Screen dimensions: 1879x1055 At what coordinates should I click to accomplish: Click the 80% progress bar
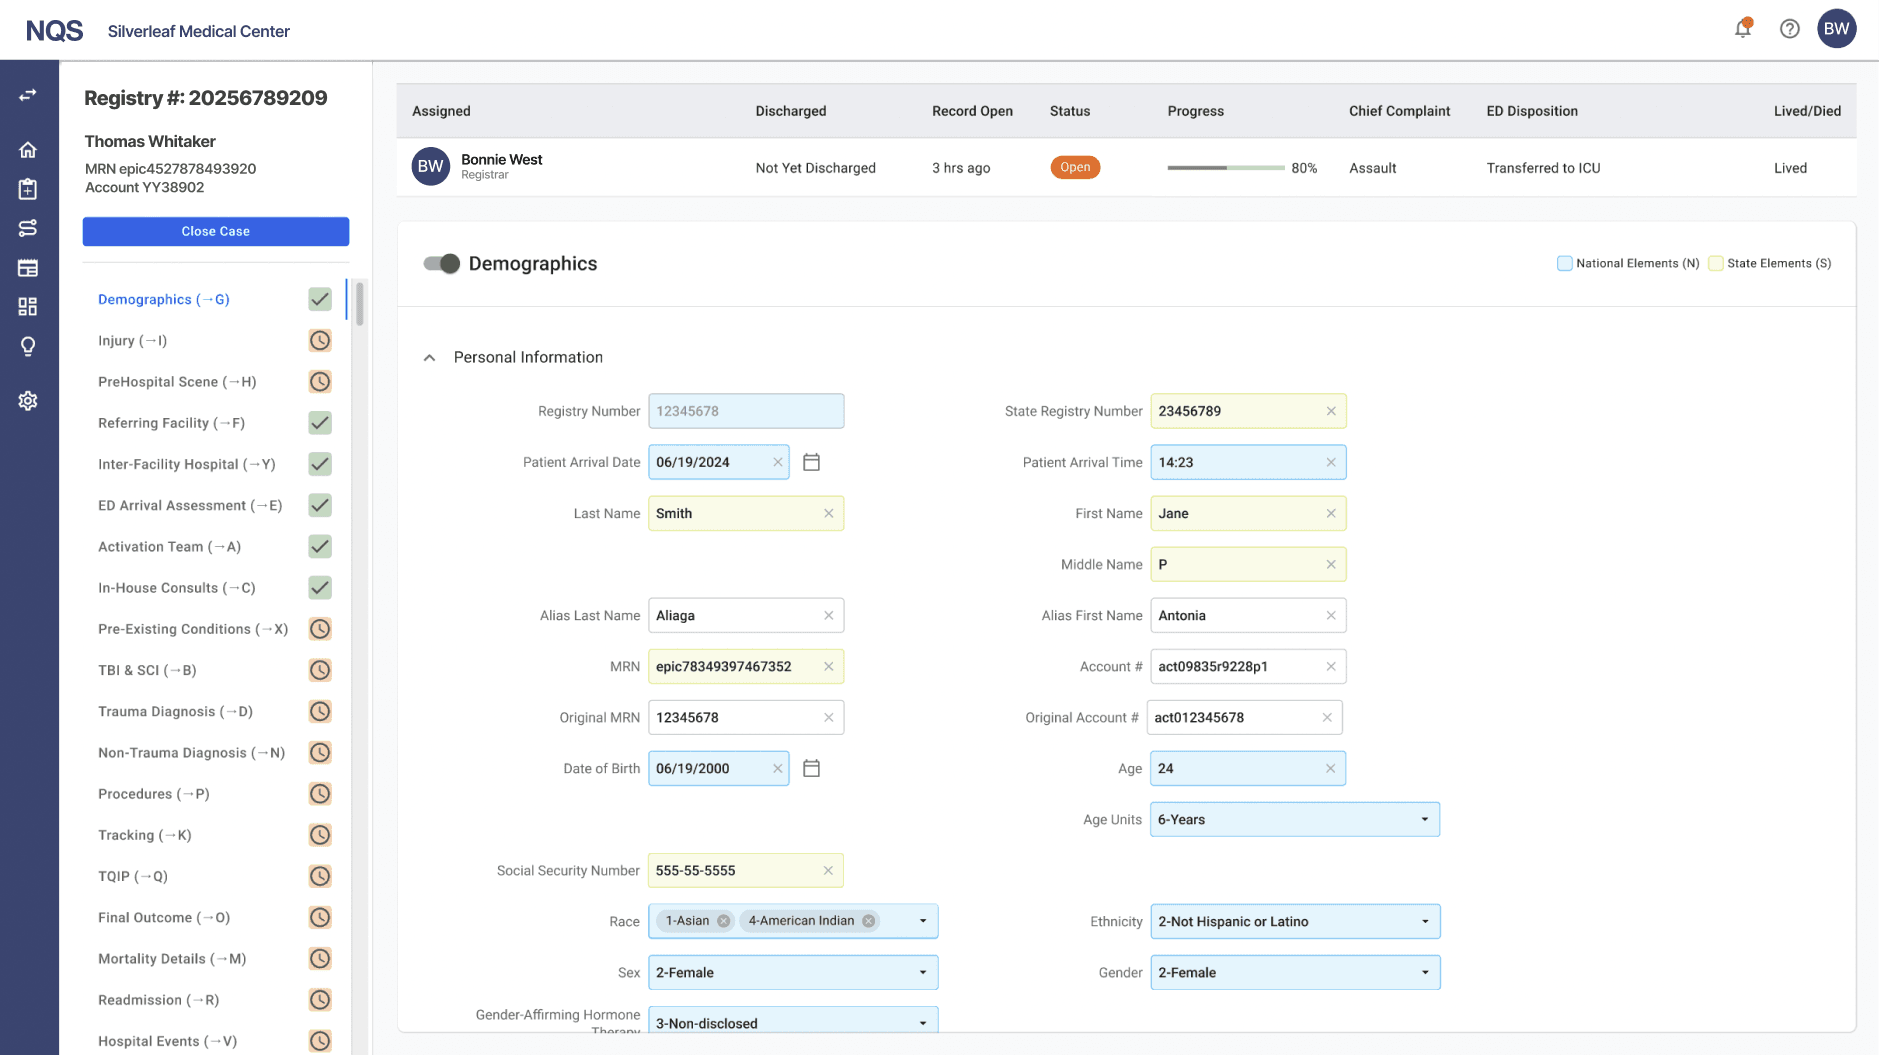(x=1227, y=167)
